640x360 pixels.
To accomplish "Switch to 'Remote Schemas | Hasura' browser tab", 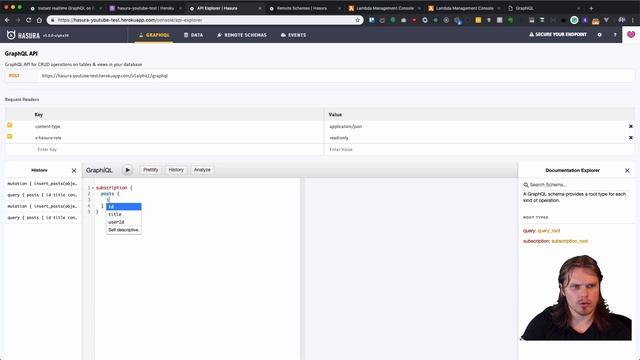I will tap(305, 8).
